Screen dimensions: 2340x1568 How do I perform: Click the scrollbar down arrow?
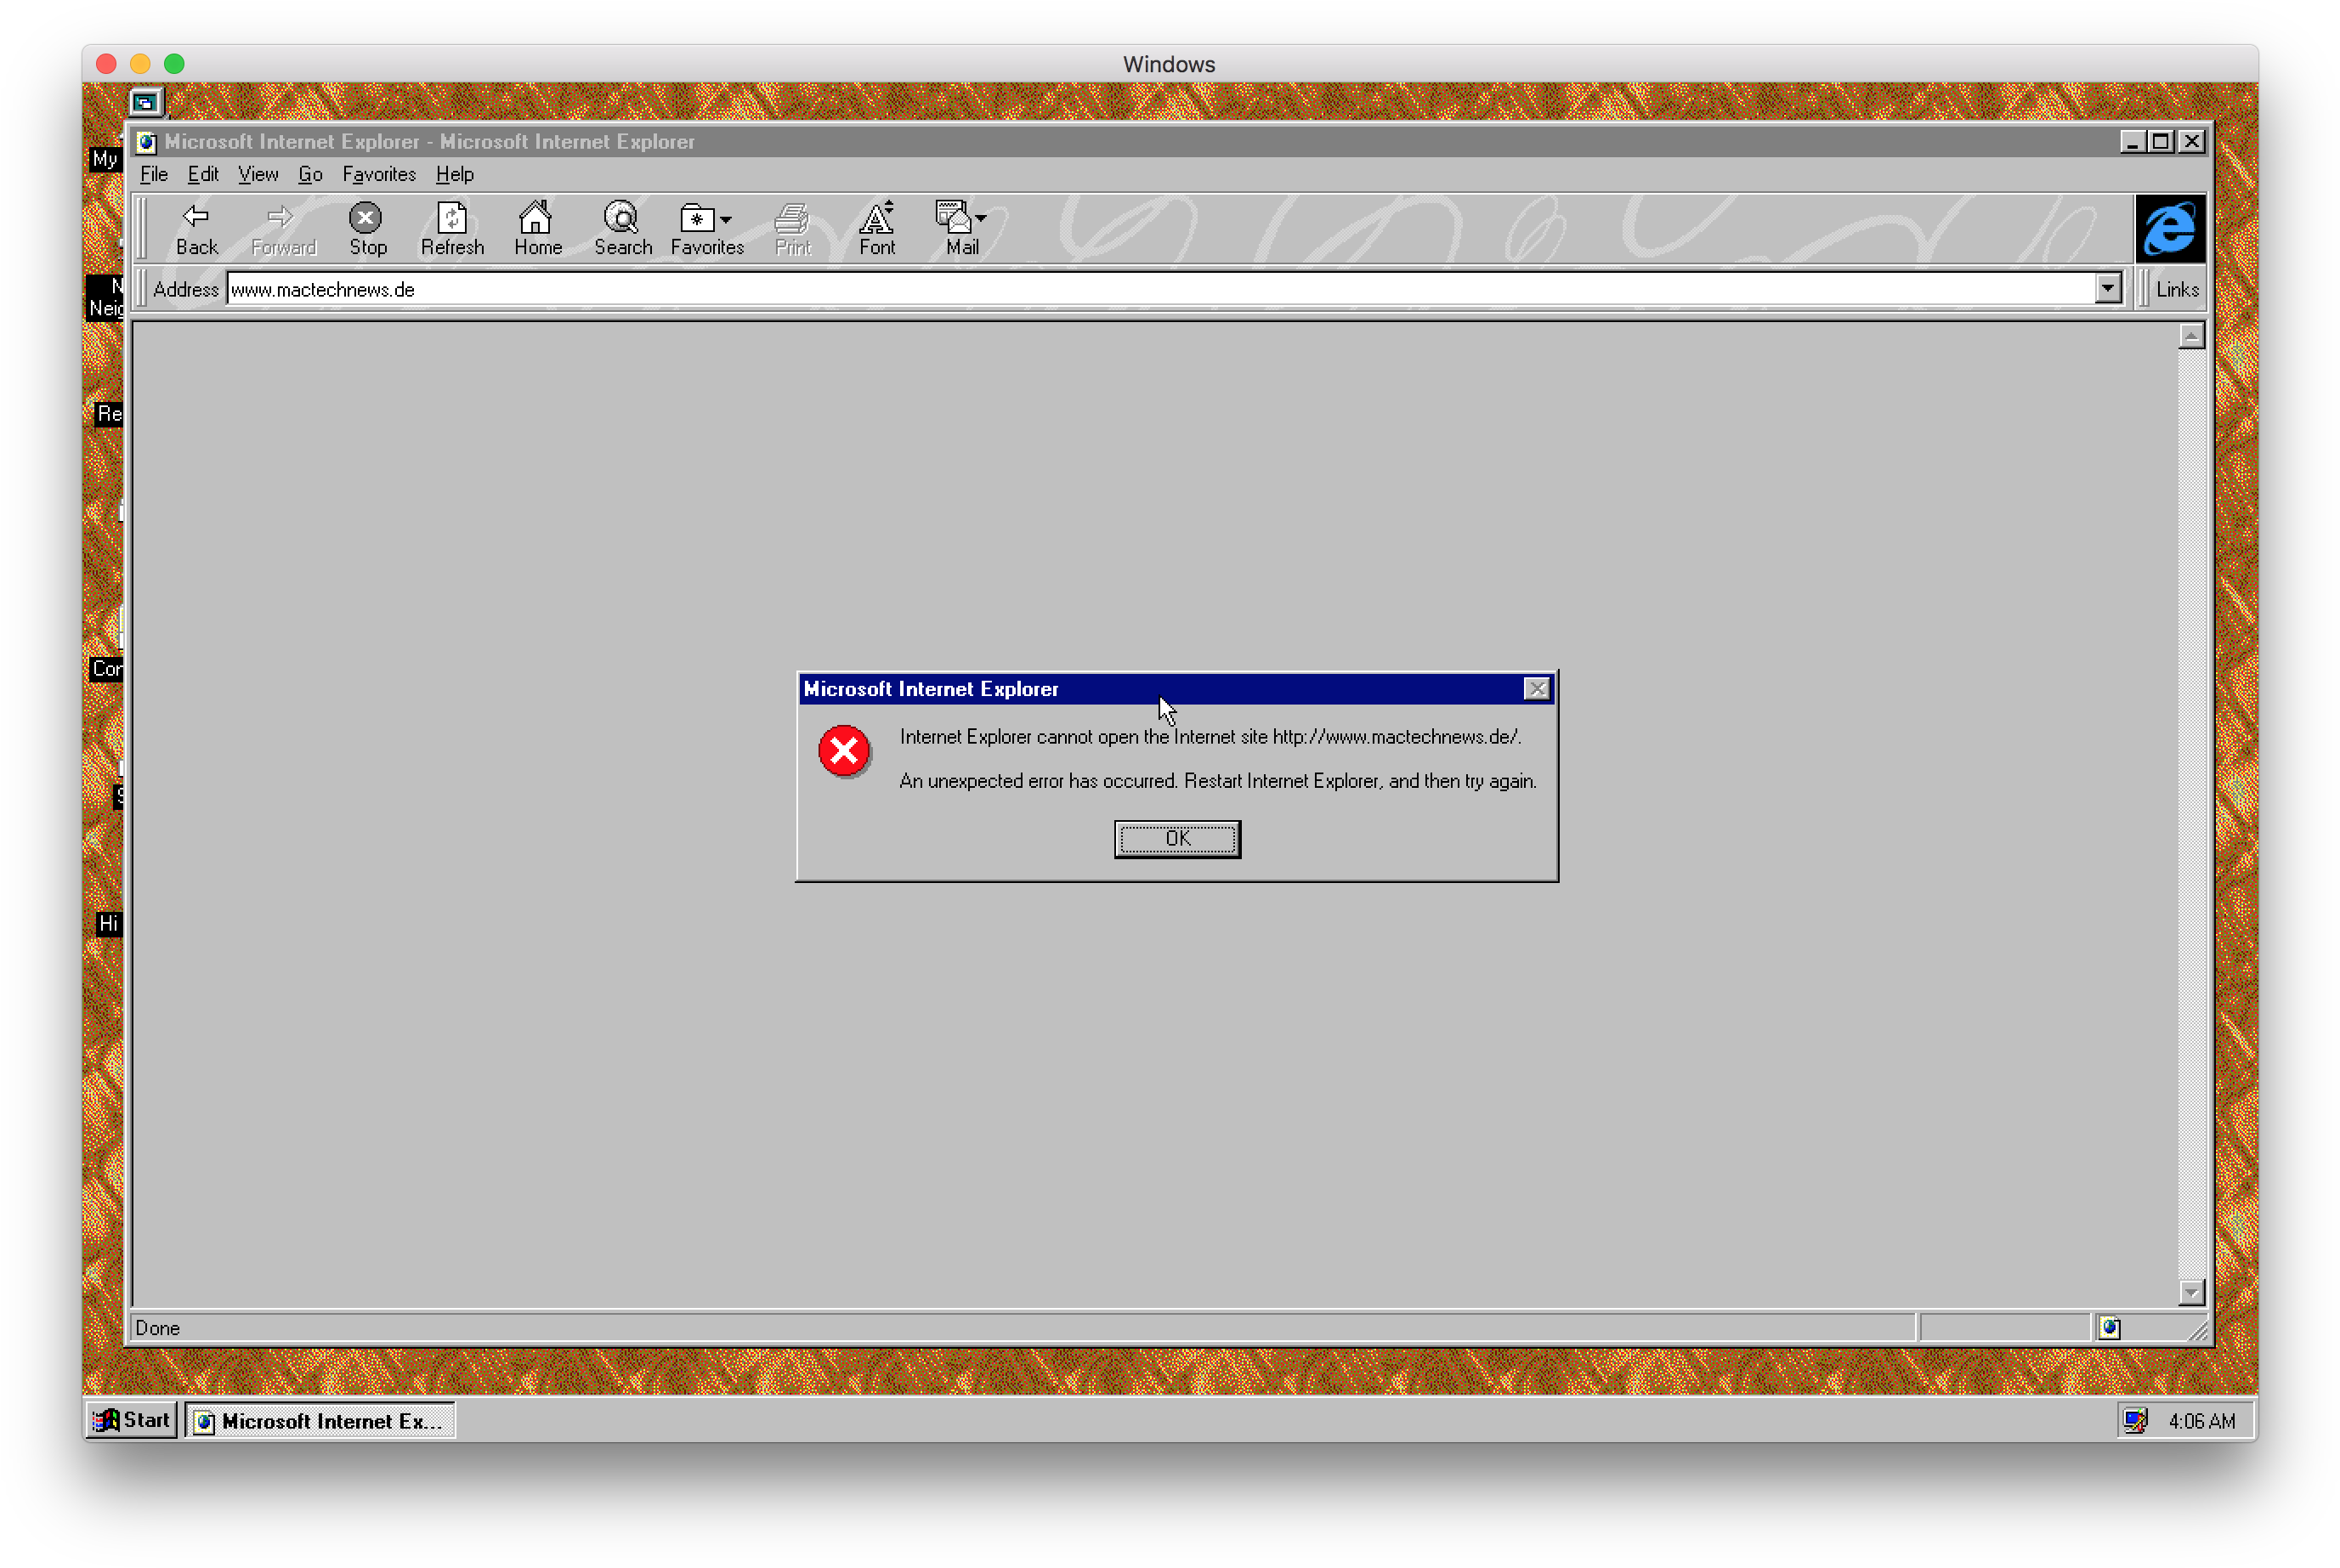pyautogui.click(x=2191, y=1293)
